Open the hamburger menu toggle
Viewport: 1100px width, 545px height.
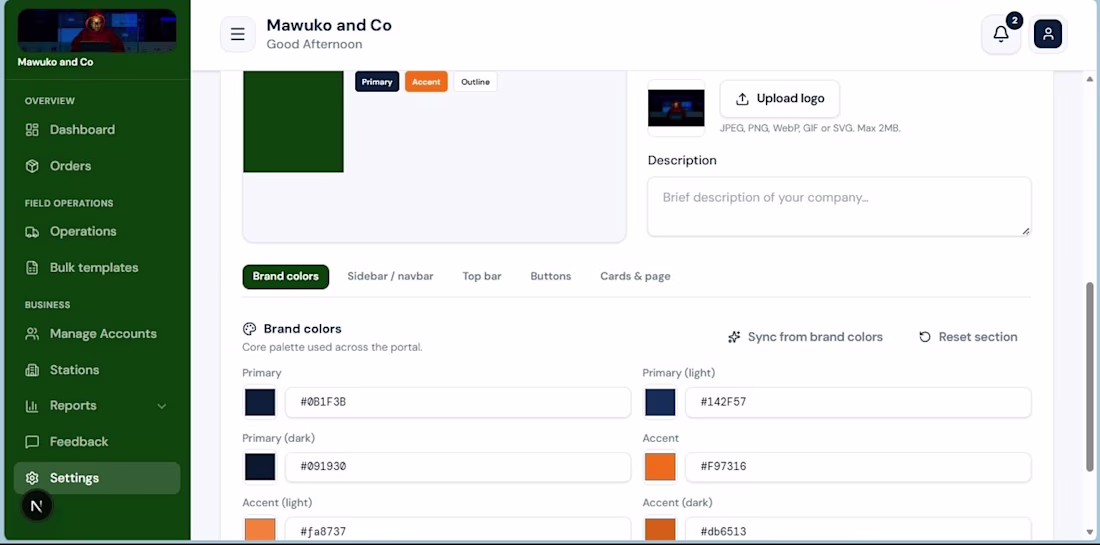click(x=238, y=34)
